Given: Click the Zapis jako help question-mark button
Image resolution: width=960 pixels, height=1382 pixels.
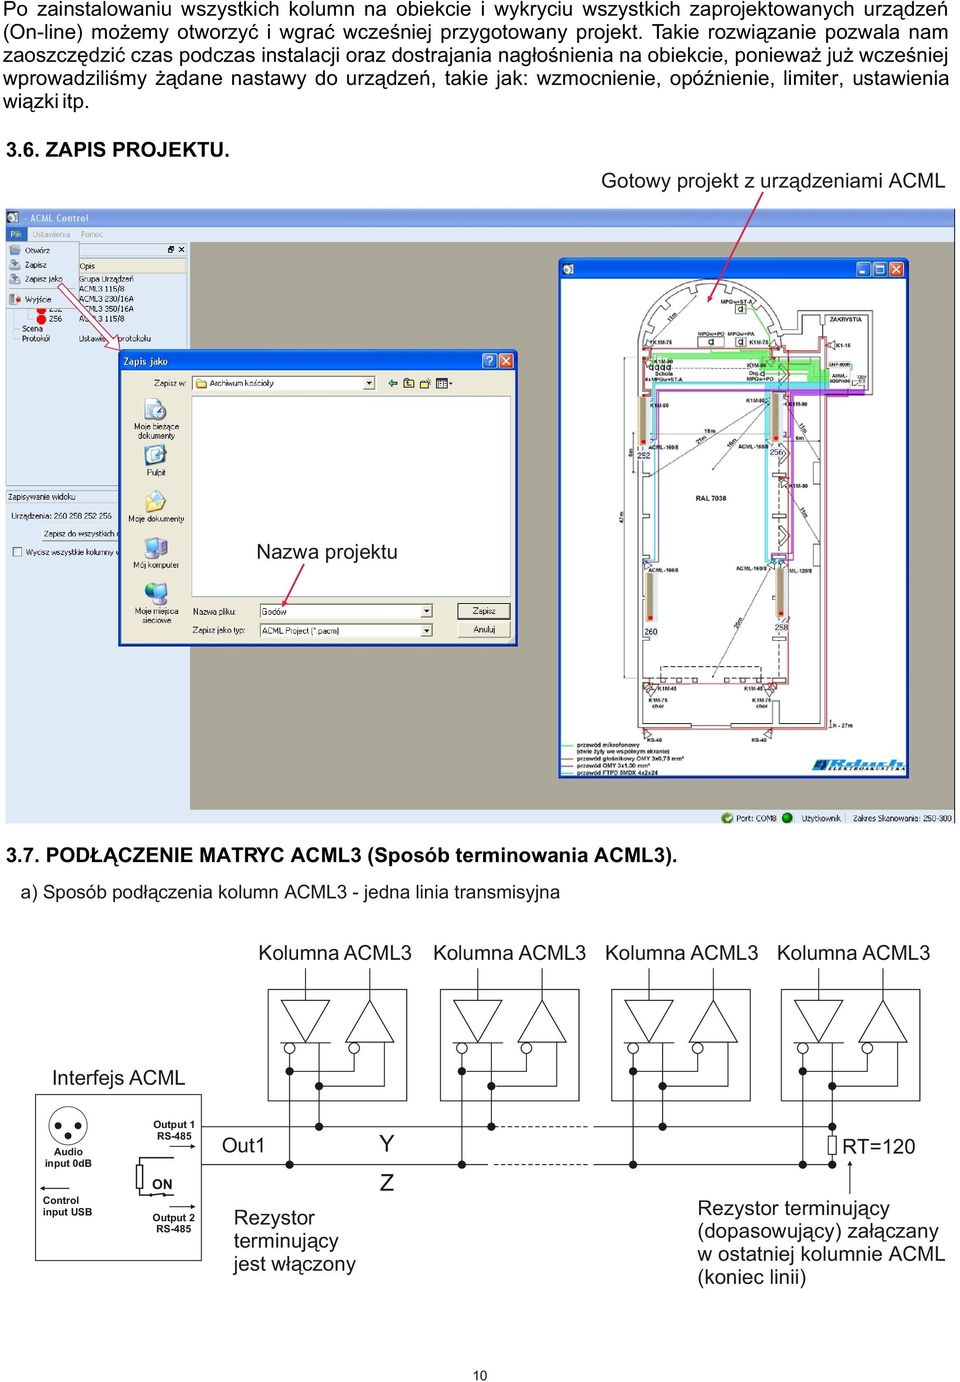Looking at the screenshot, I should (489, 361).
